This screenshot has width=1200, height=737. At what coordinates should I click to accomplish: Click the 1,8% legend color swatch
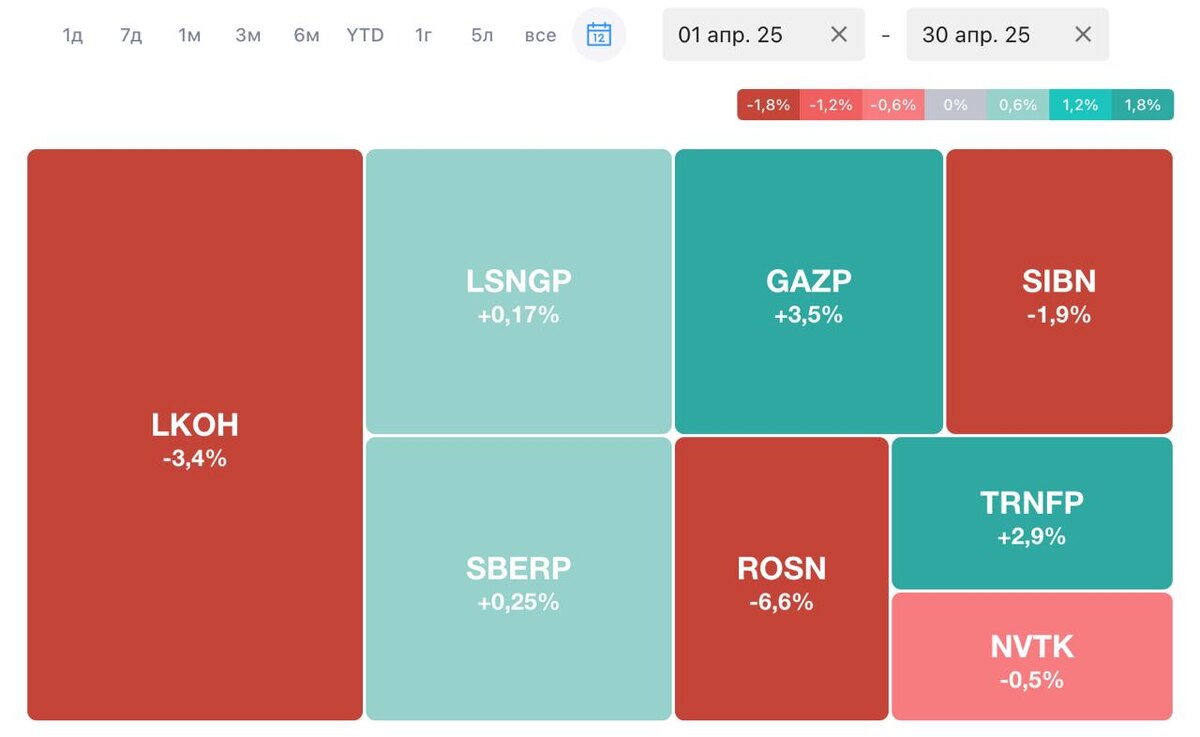pyautogui.click(x=1143, y=105)
